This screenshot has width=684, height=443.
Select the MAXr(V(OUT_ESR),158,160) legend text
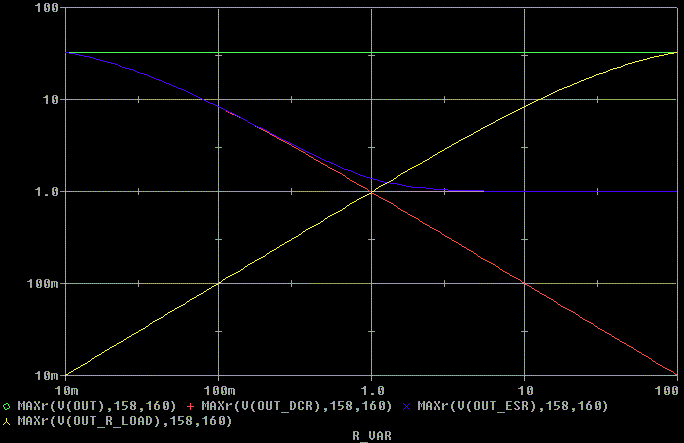(512, 407)
